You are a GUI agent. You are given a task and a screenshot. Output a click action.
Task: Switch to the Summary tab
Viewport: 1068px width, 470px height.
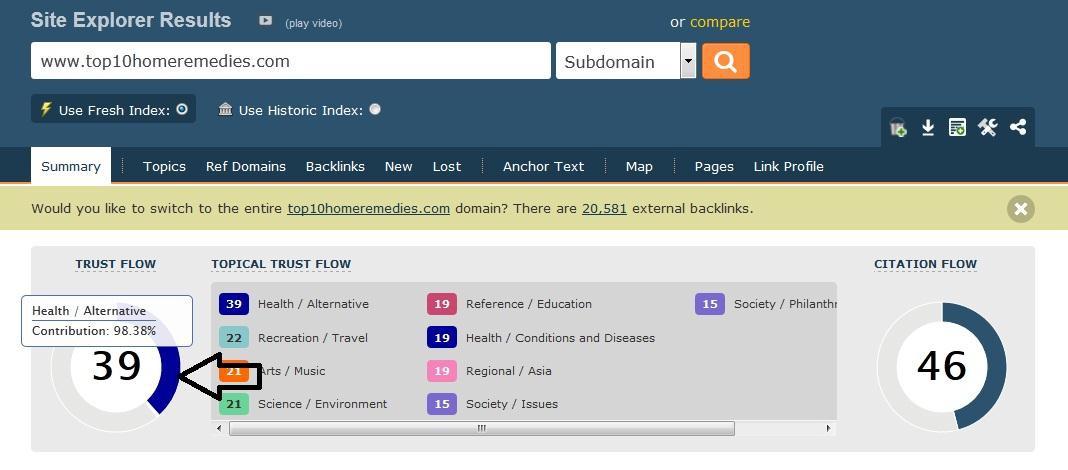point(71,166)
